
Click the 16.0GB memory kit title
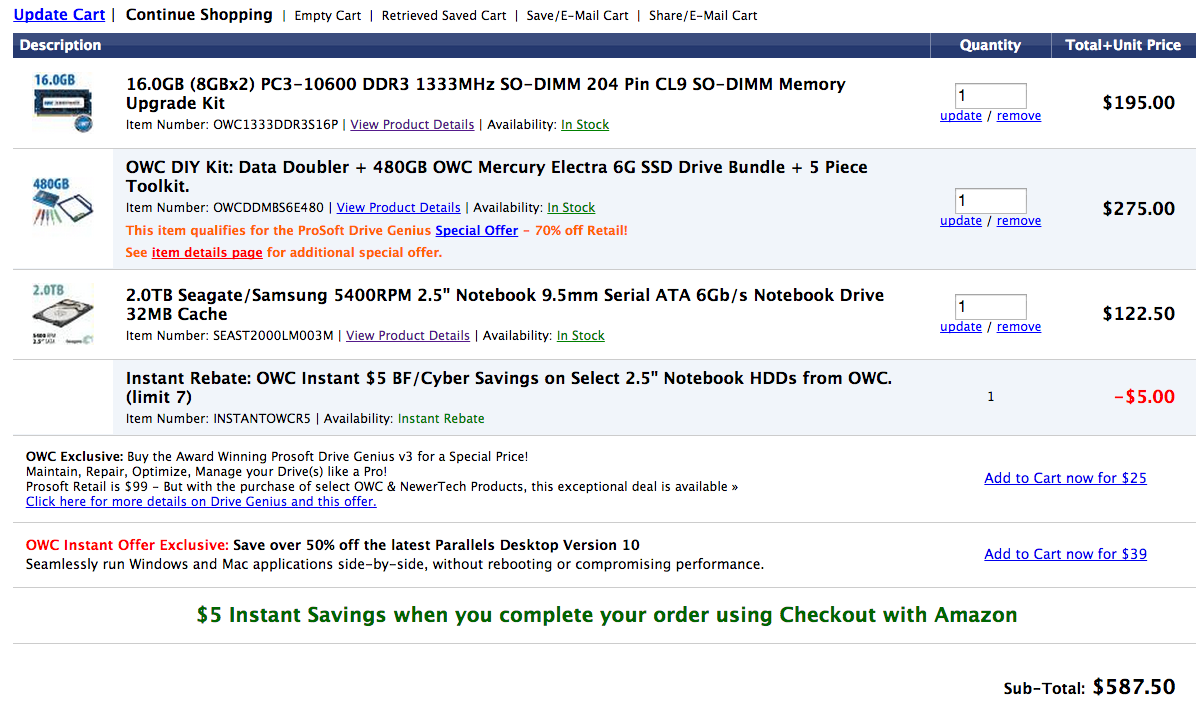[x=485, y=93]
